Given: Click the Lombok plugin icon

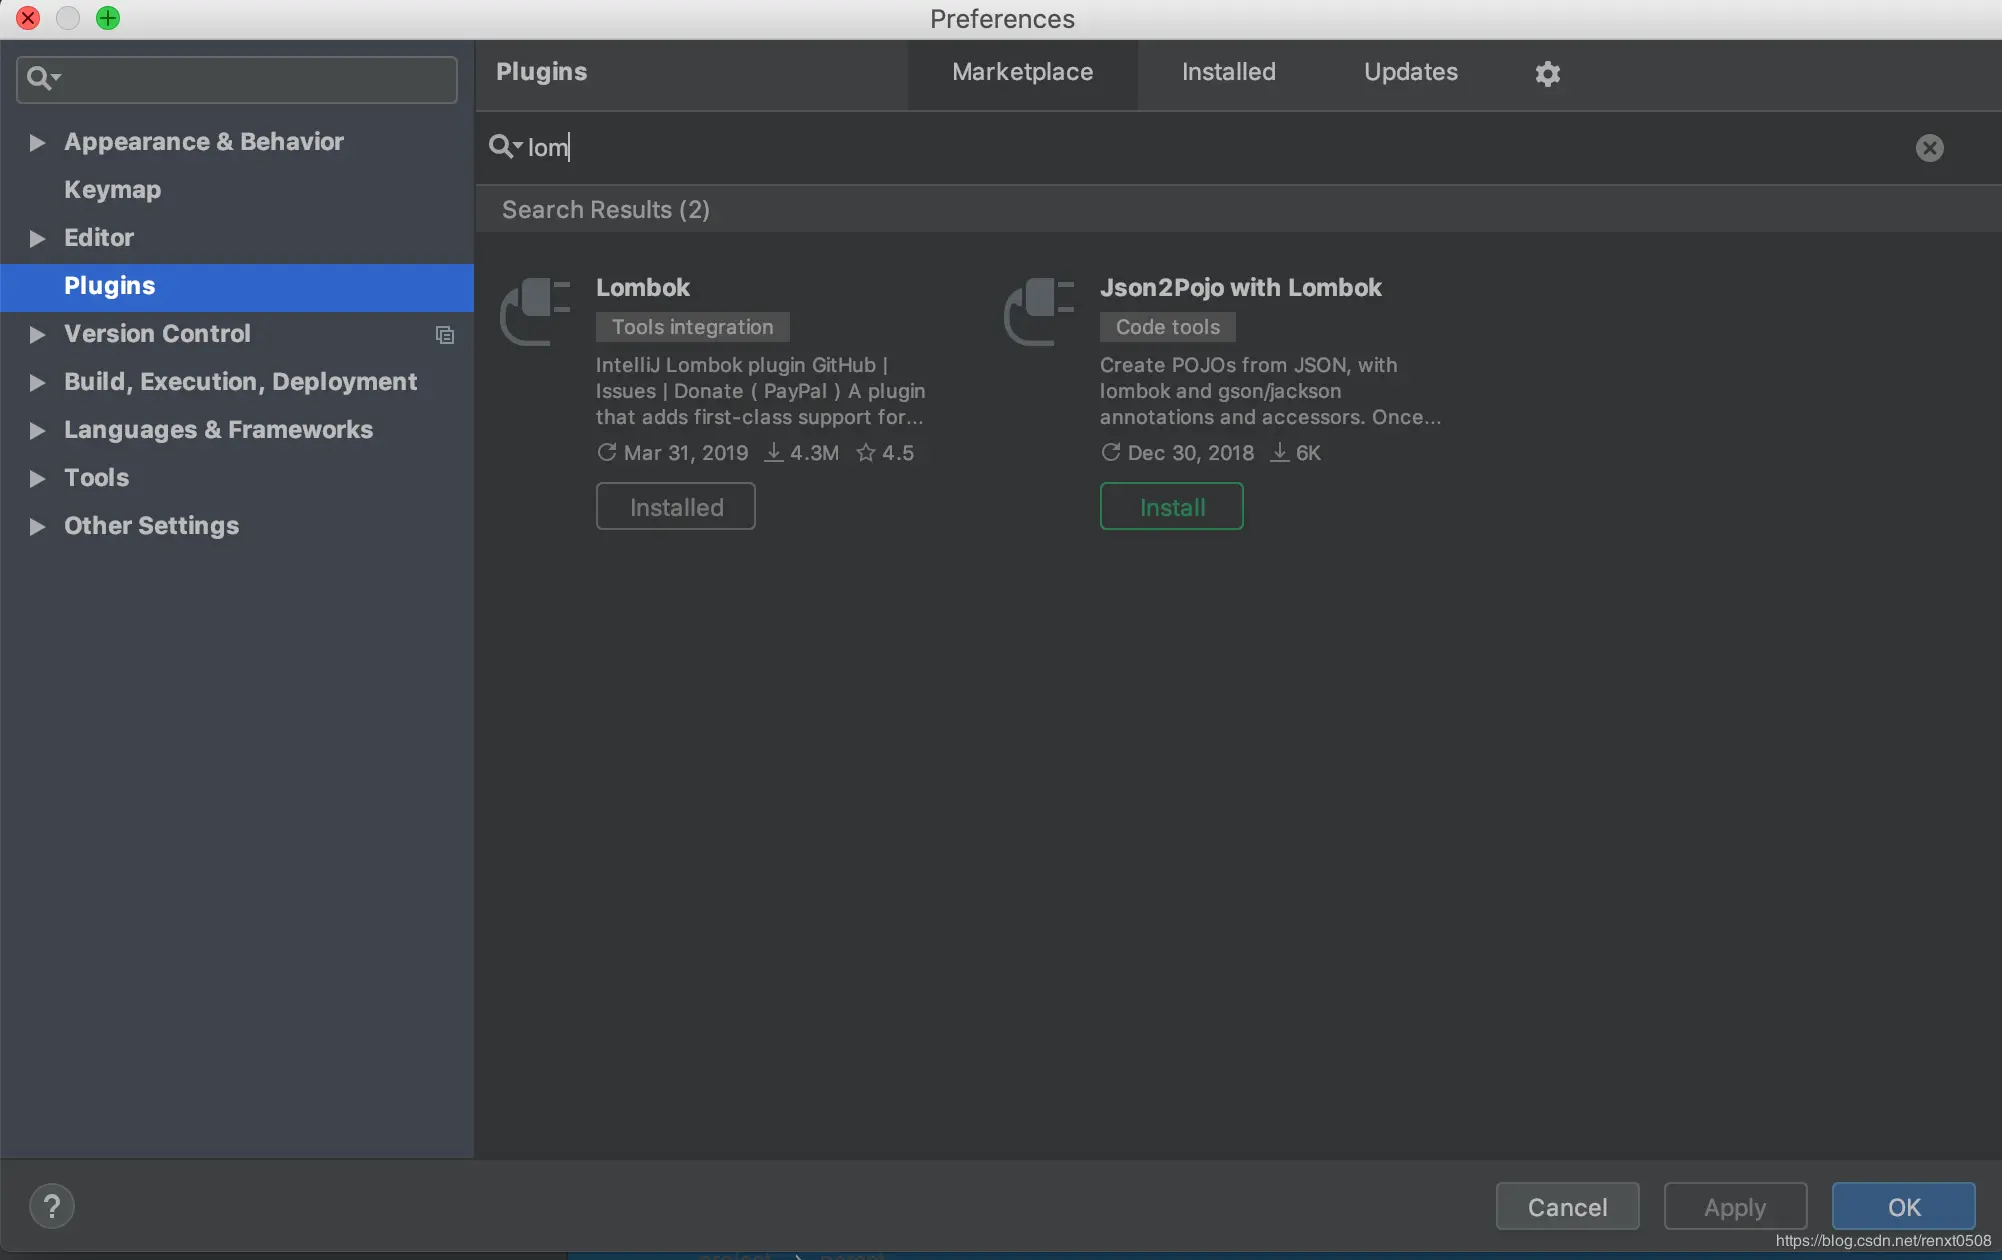Looking at the screenshot, I should coord(536,311).
